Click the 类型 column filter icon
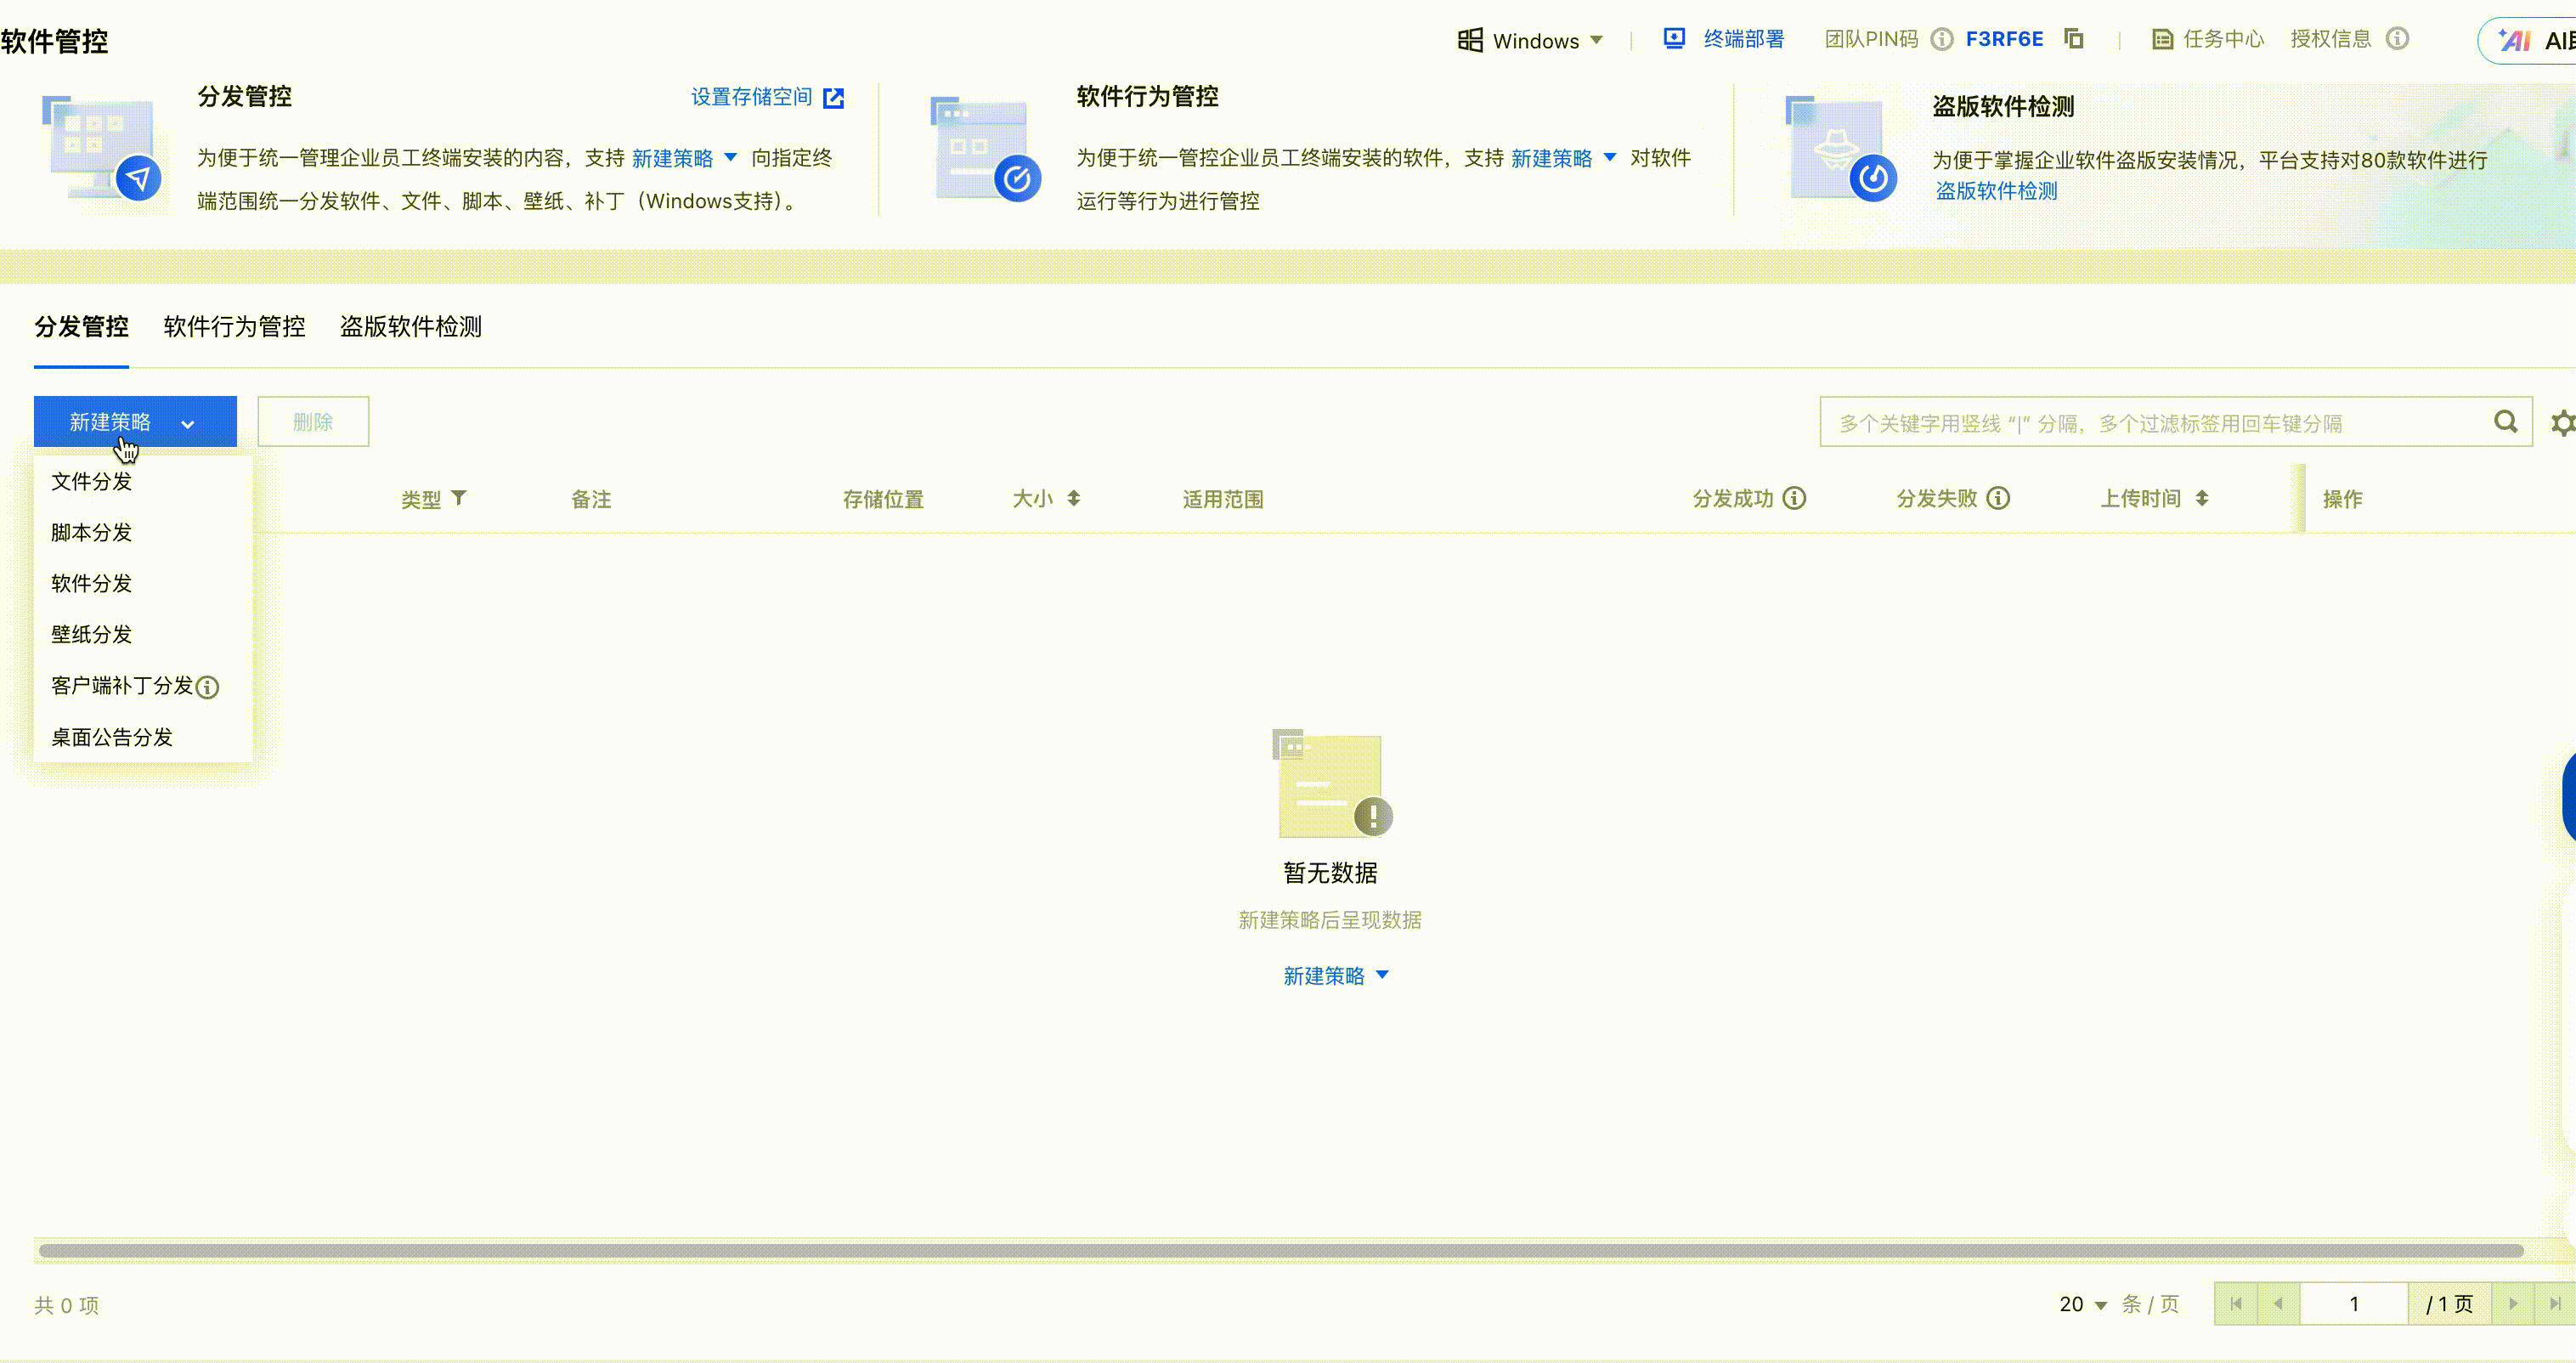 click(459, 498)
